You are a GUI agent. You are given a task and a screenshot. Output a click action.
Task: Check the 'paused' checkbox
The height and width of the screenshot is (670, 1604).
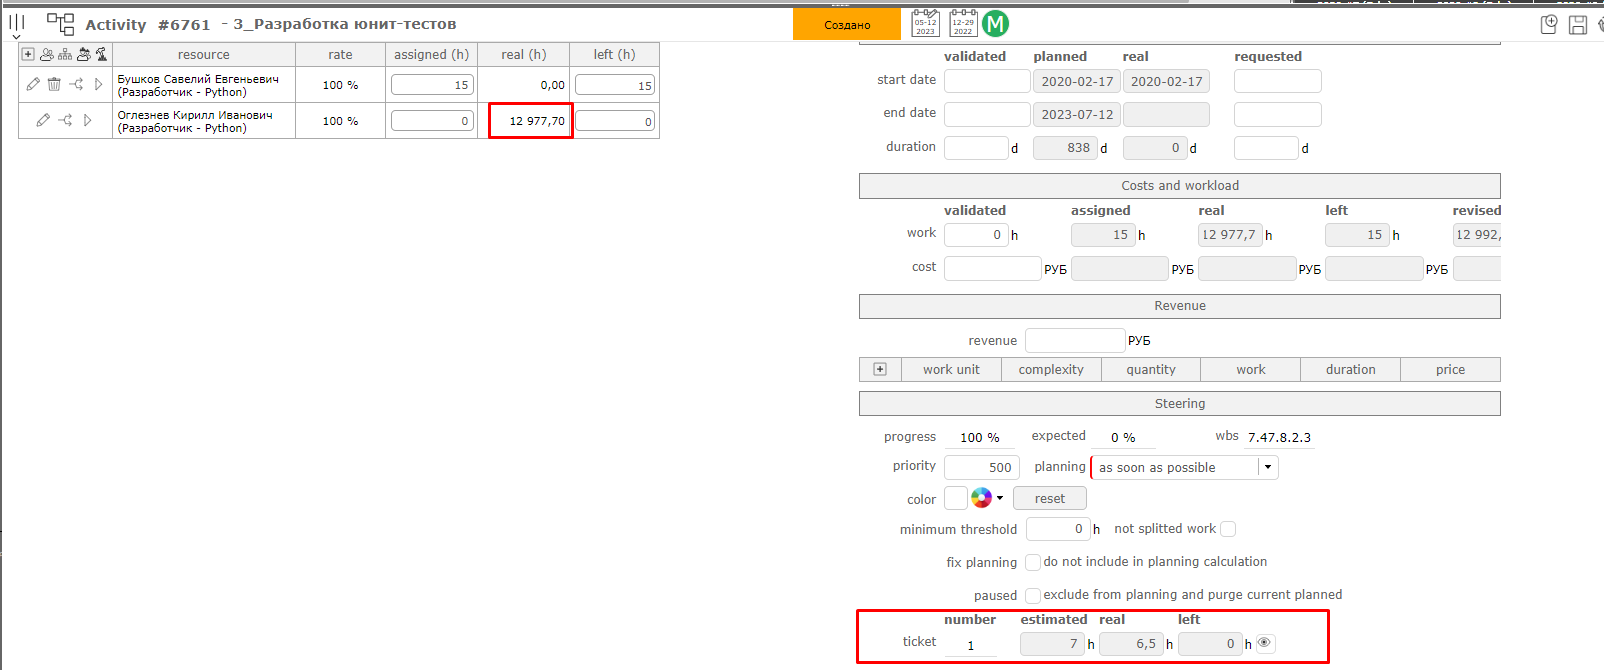pos(1033,595)
